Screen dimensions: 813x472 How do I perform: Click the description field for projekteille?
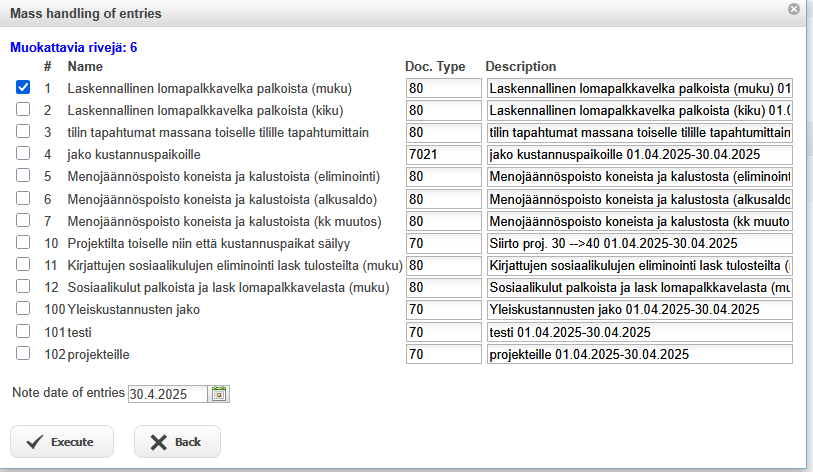[x=639, y=354]
